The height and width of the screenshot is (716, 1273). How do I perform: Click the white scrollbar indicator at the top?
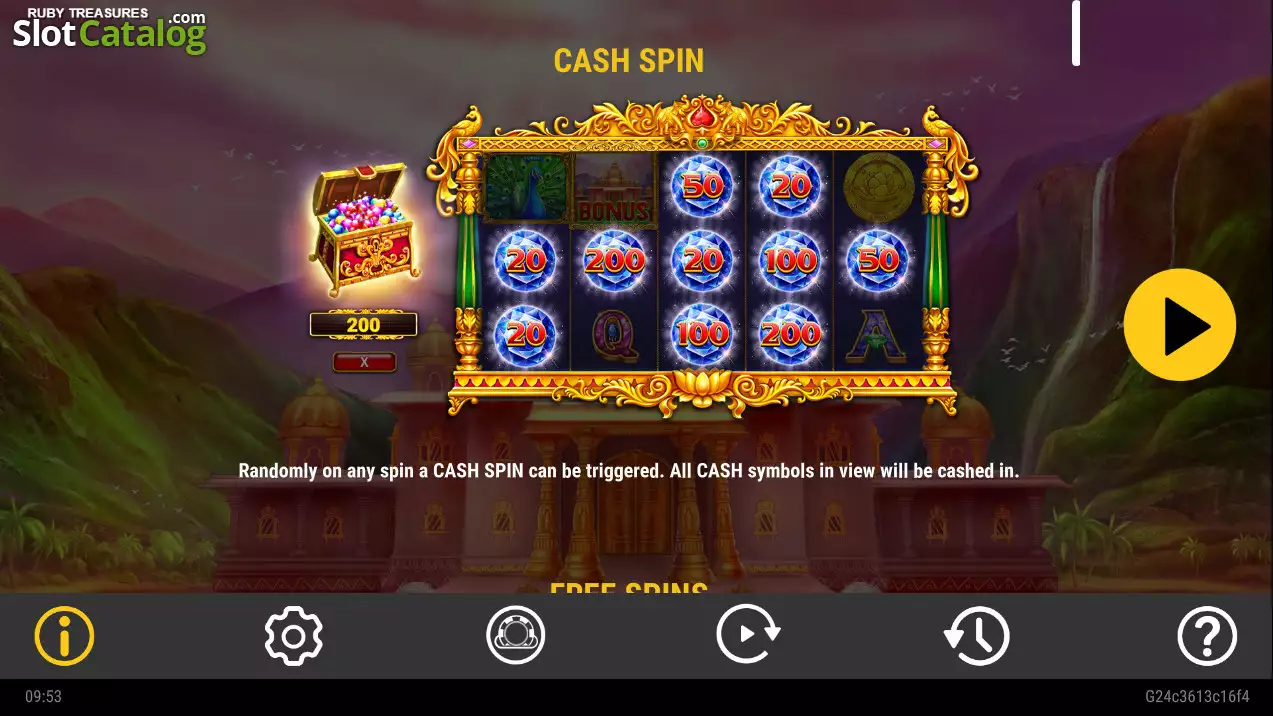(x=1076, y=33)
